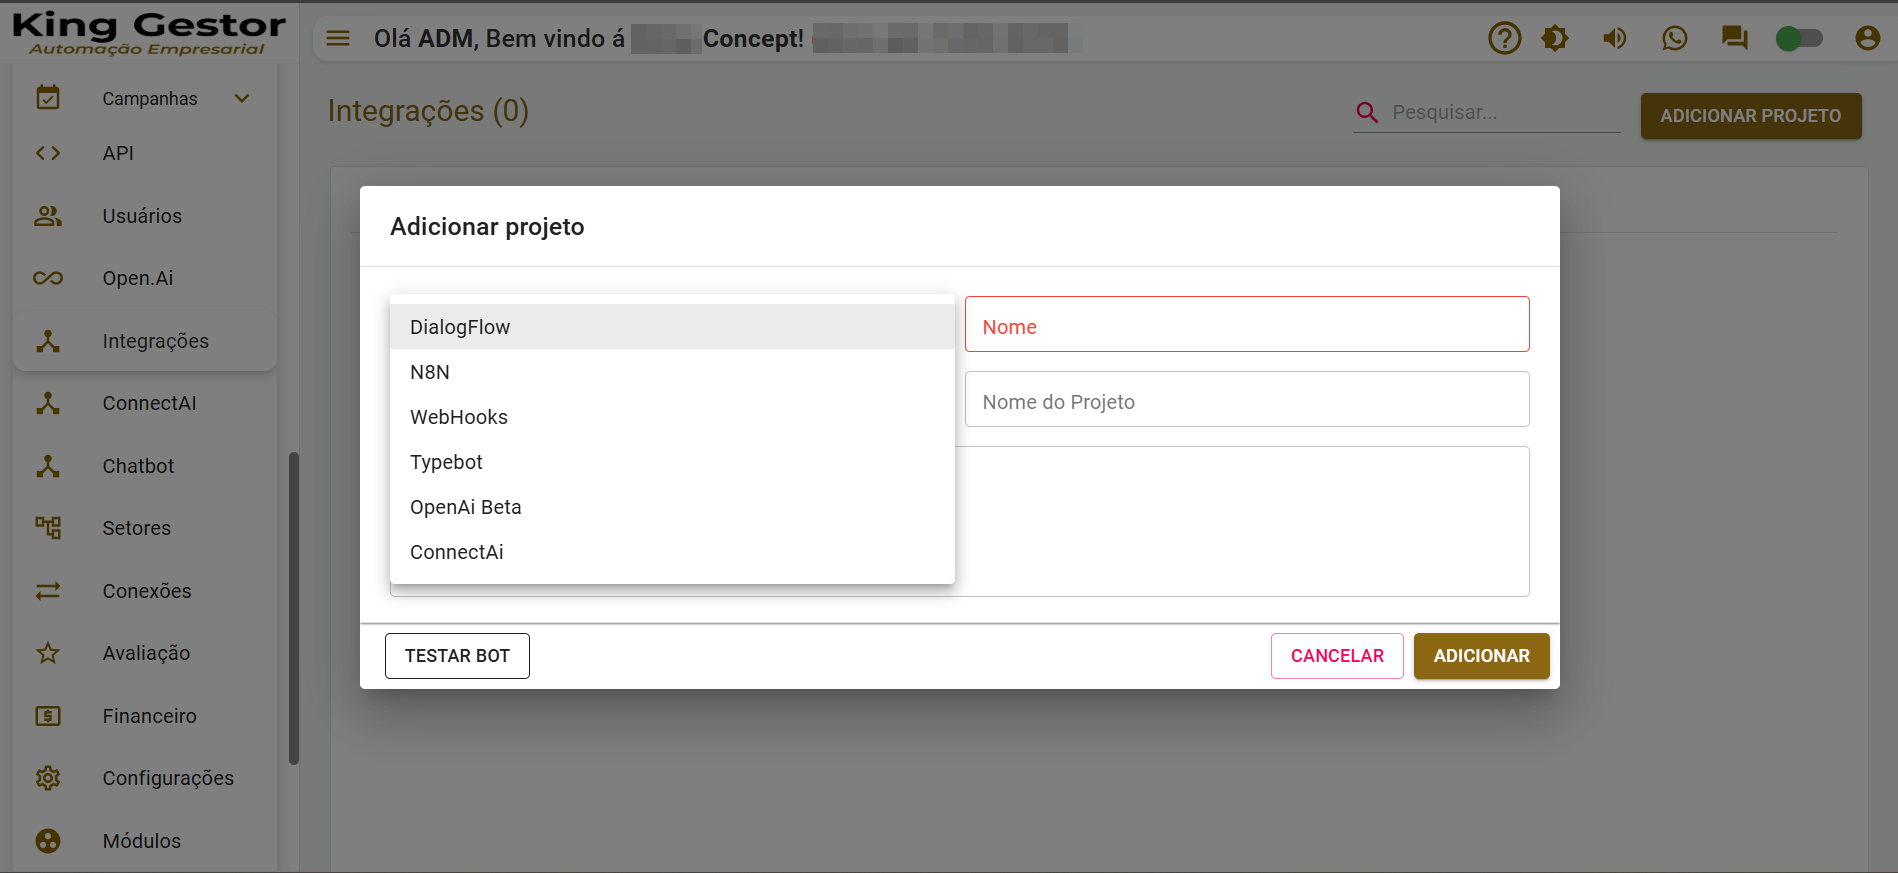This screenshot has height=873, width=1898.
Task: Select DialogFlow from the dropdown list
Action: (x=460, y=327)
